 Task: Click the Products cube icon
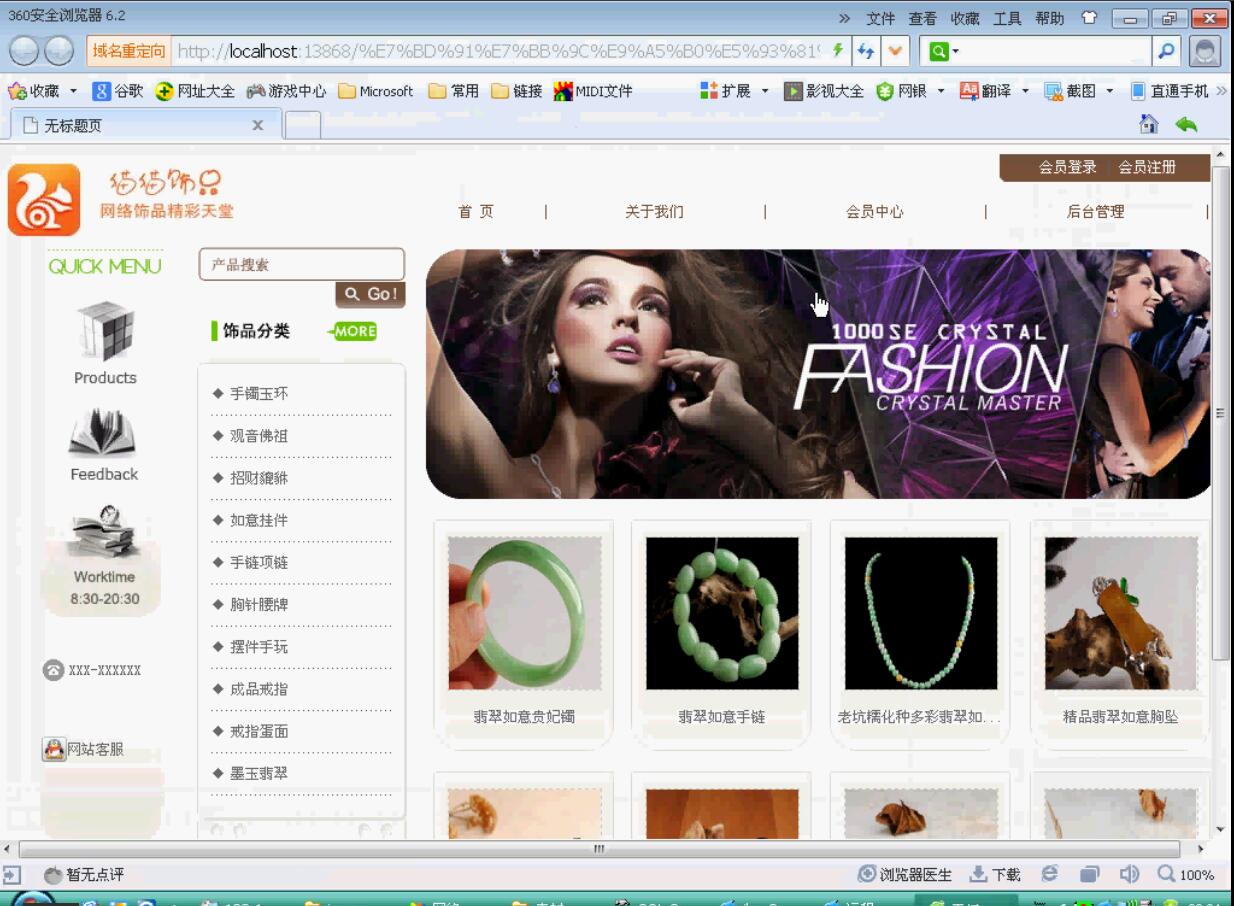(105, 331)
